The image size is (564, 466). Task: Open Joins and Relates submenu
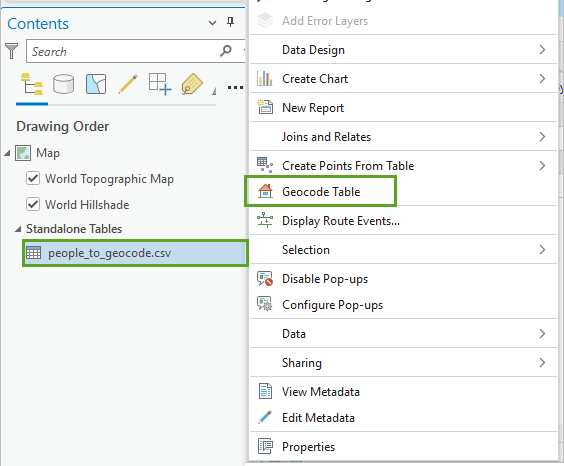(x=403, y=137)
